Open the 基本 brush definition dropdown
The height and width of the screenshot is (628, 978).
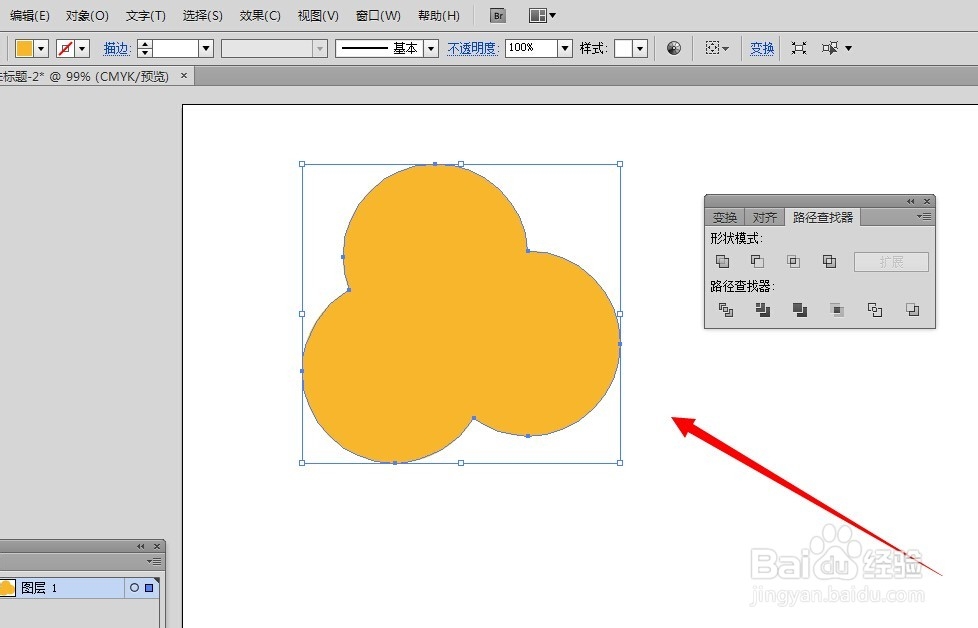tap(430, 49)
